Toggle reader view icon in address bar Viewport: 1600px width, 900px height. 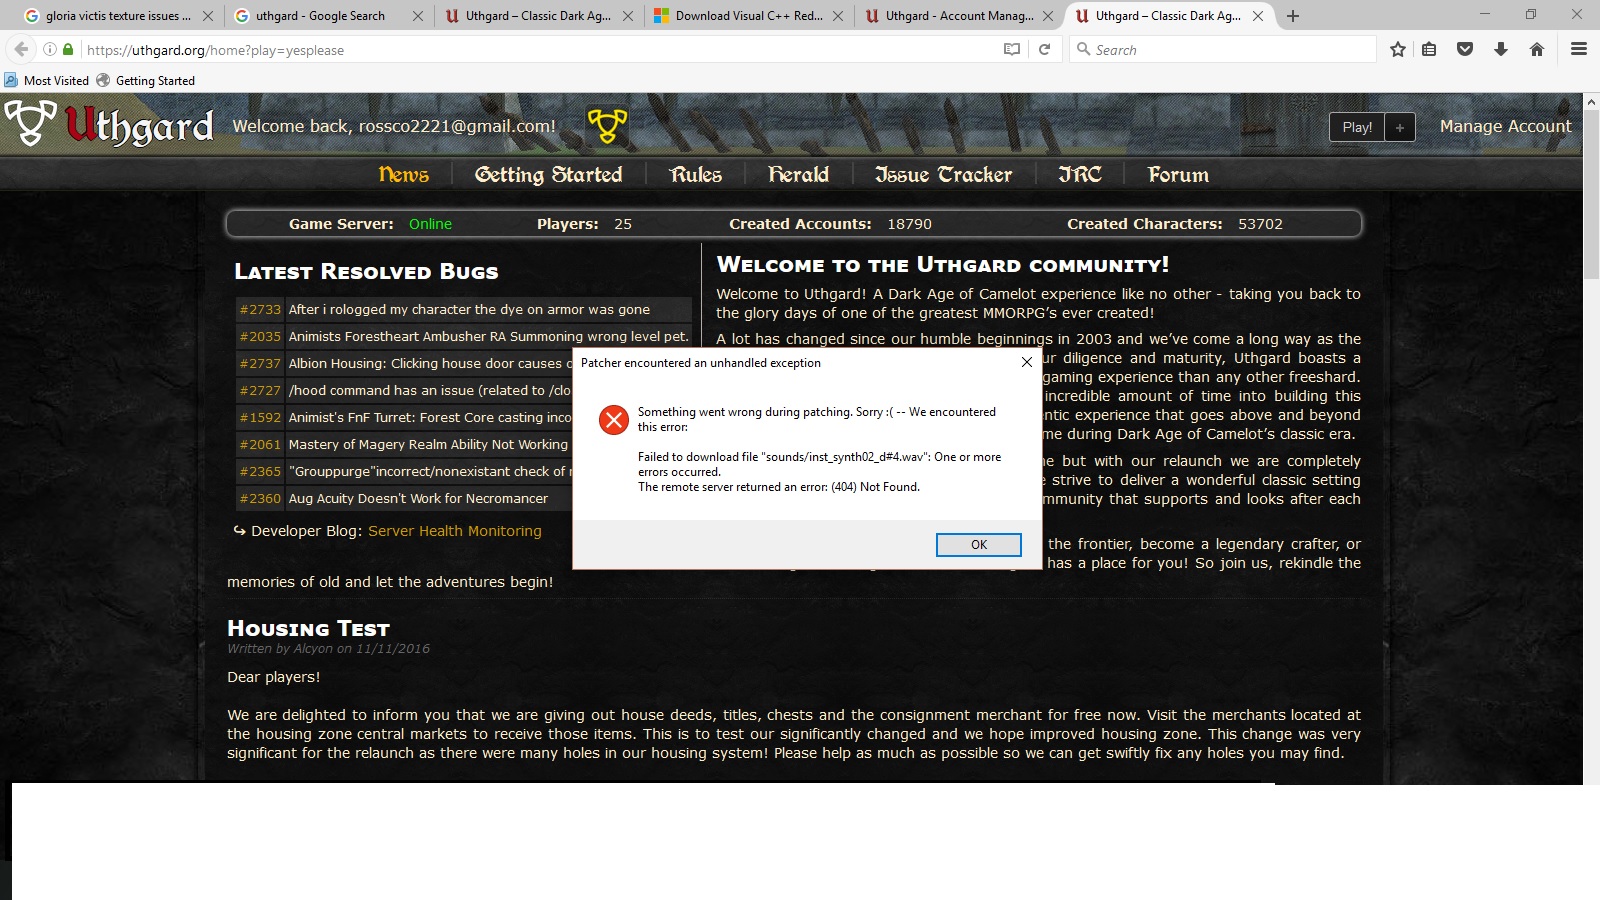coord(1012,49)
